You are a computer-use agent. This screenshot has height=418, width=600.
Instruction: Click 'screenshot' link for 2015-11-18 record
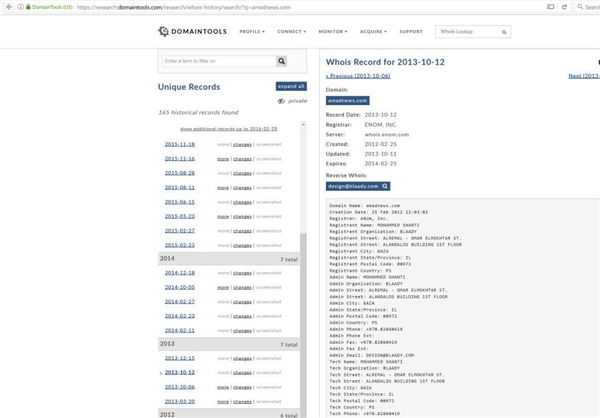click(x=269, y=145)
